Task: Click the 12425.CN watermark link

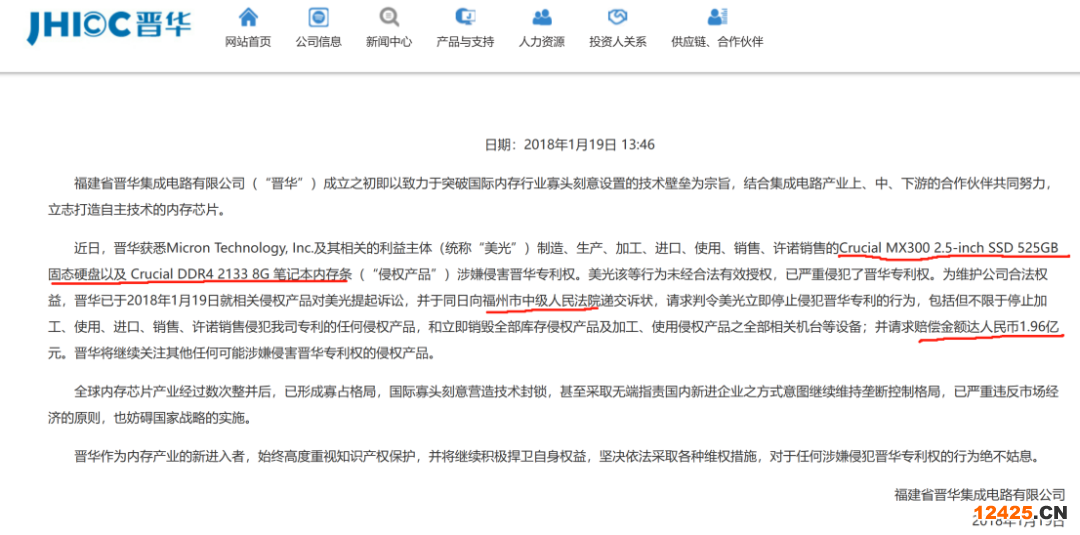Action: click(x=1019, y=512)
